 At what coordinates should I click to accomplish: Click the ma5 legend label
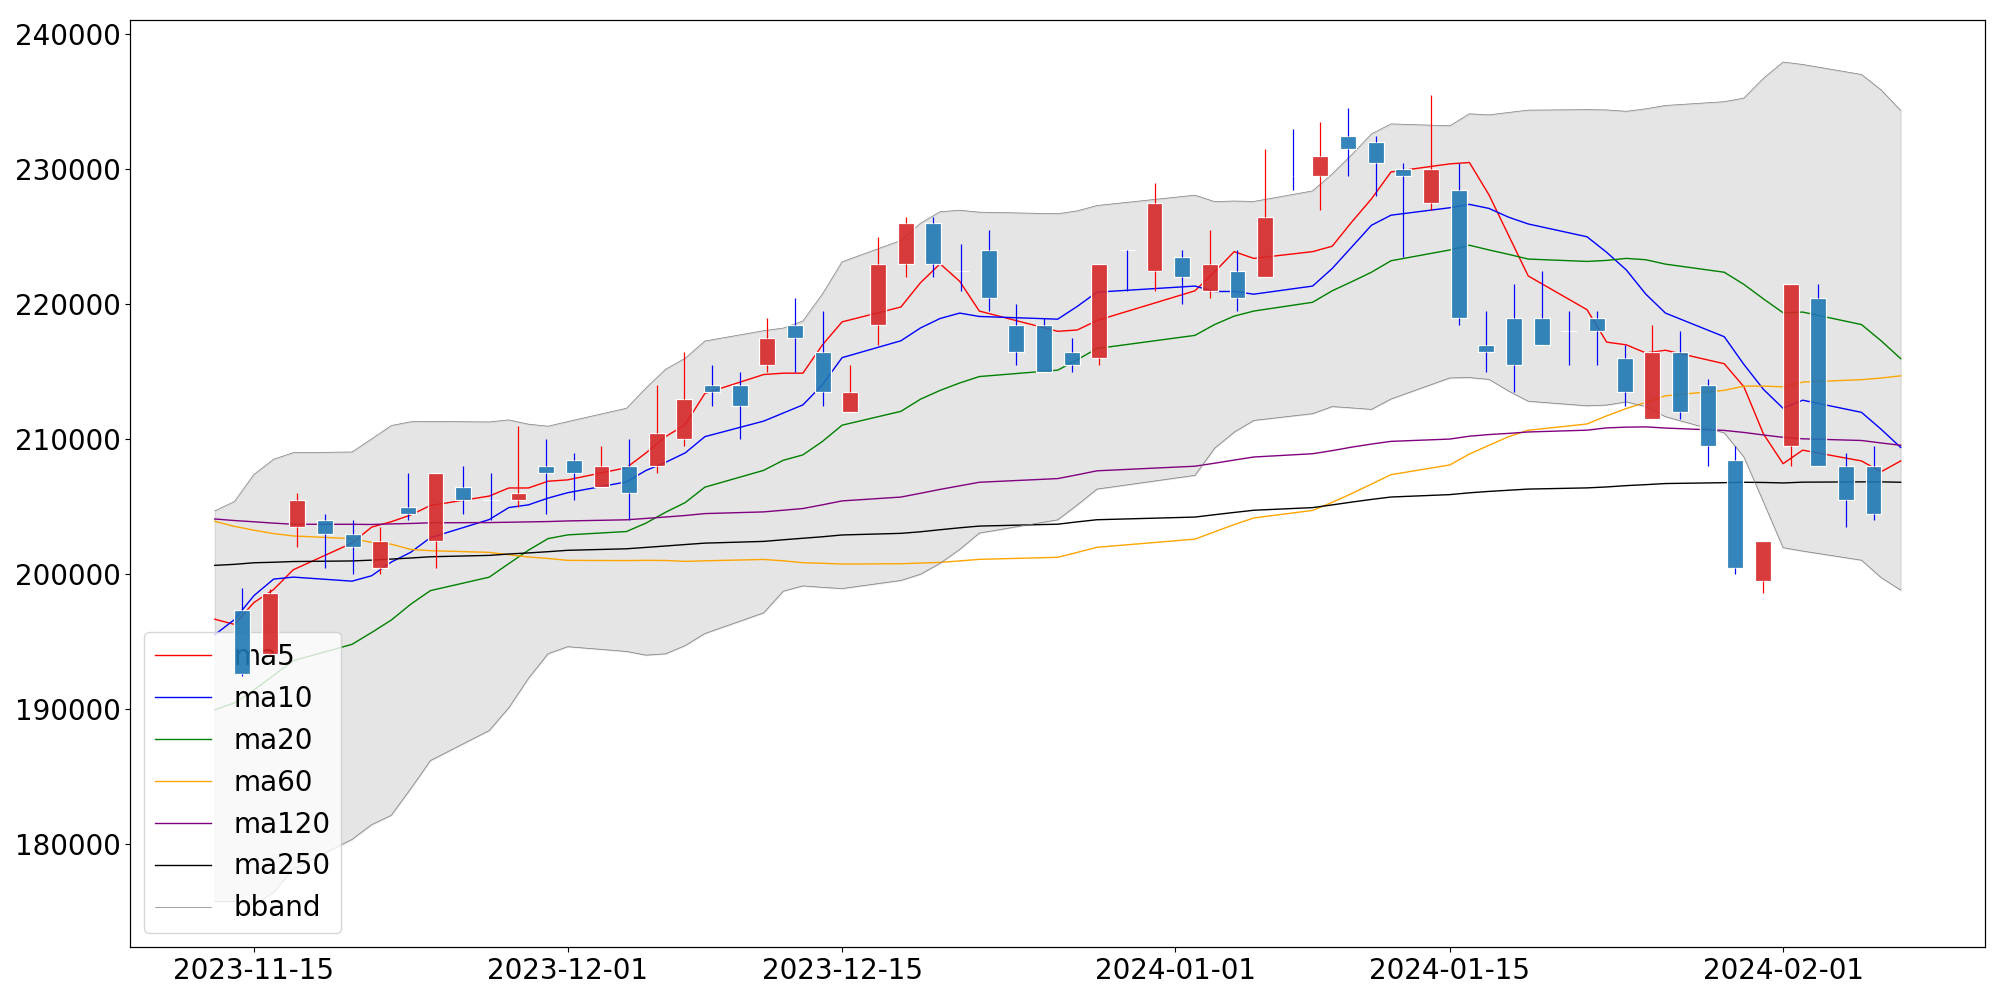click(x=264, y=656)
